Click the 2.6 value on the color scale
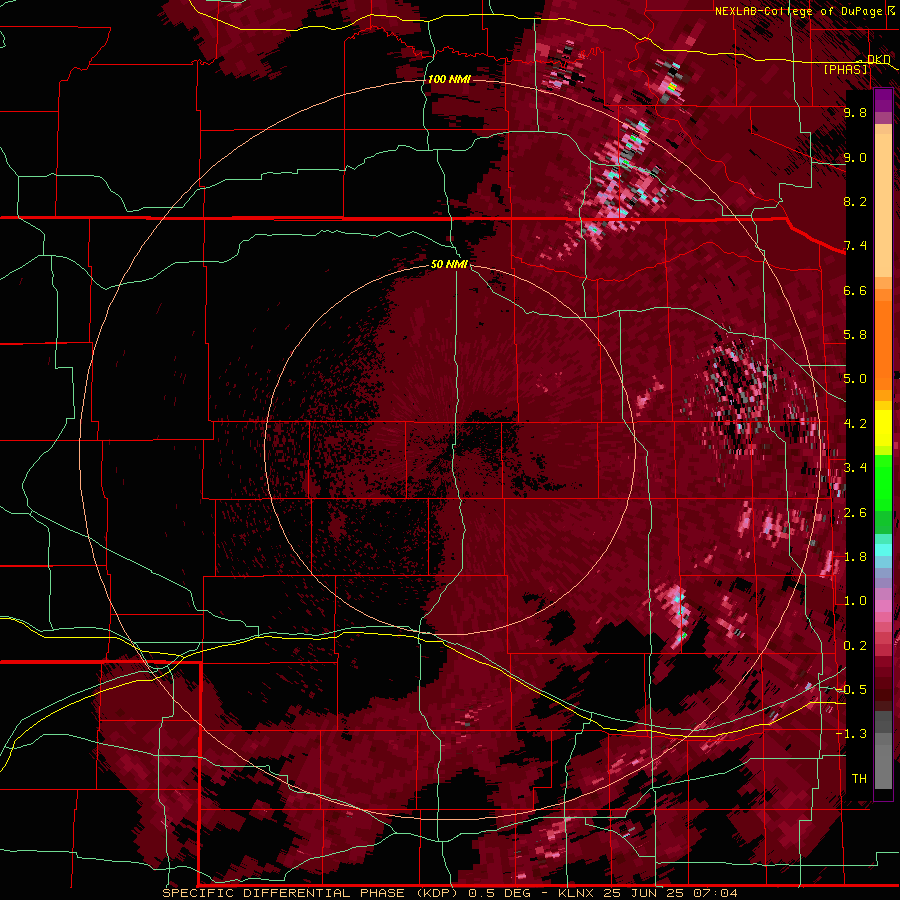Viewport: 900px width, 900px height. point(855,513)
